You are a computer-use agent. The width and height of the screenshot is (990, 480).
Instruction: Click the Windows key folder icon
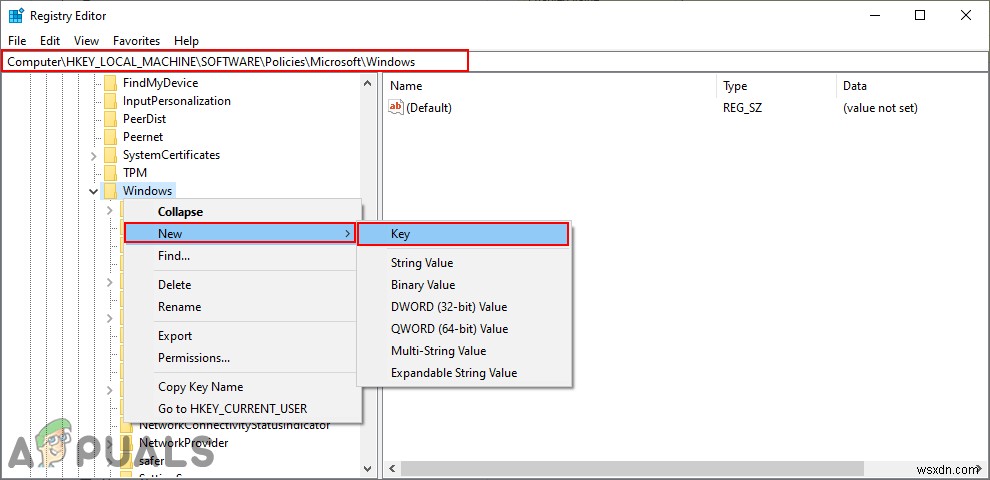tap(110, 190)
